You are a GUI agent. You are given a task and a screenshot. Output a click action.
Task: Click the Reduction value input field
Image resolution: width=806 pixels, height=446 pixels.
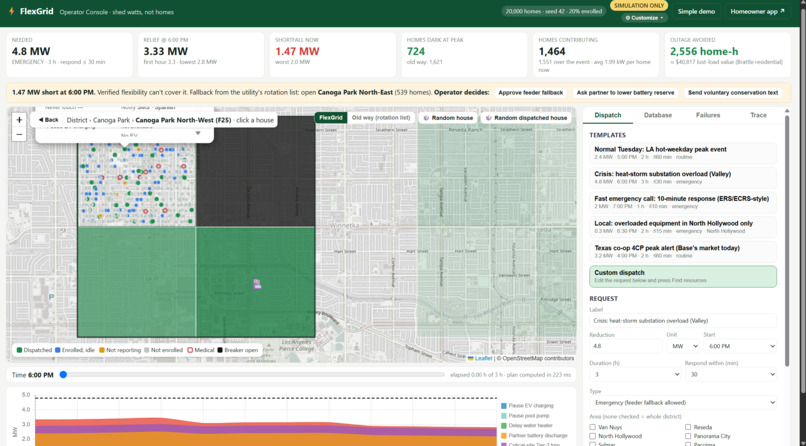tap(626, 346)
